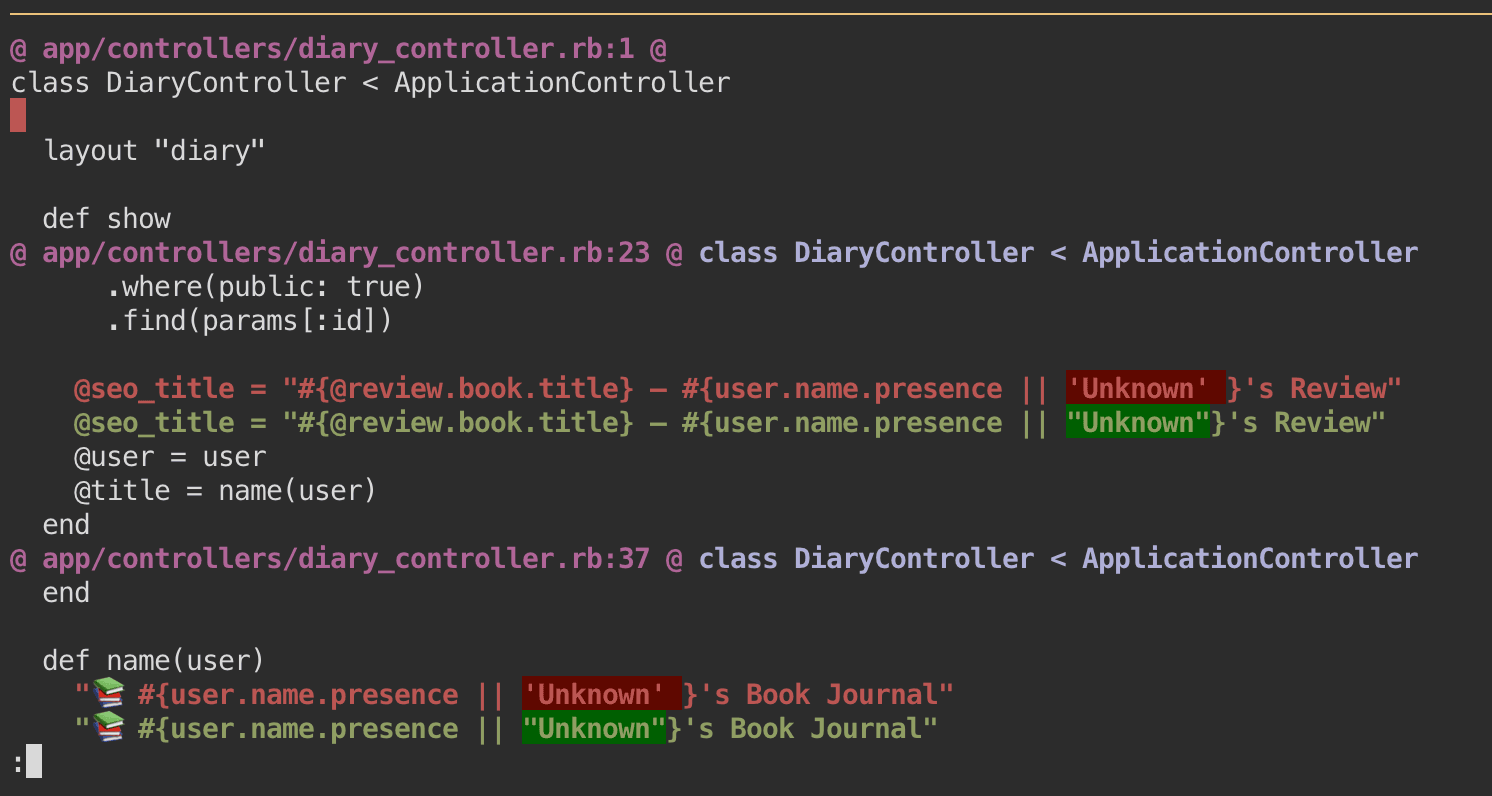This screenshot has width=1492, height=796.
Task: Click green-highlighted "Unknown" in the added Book Journal line
Action: point(594,728)
